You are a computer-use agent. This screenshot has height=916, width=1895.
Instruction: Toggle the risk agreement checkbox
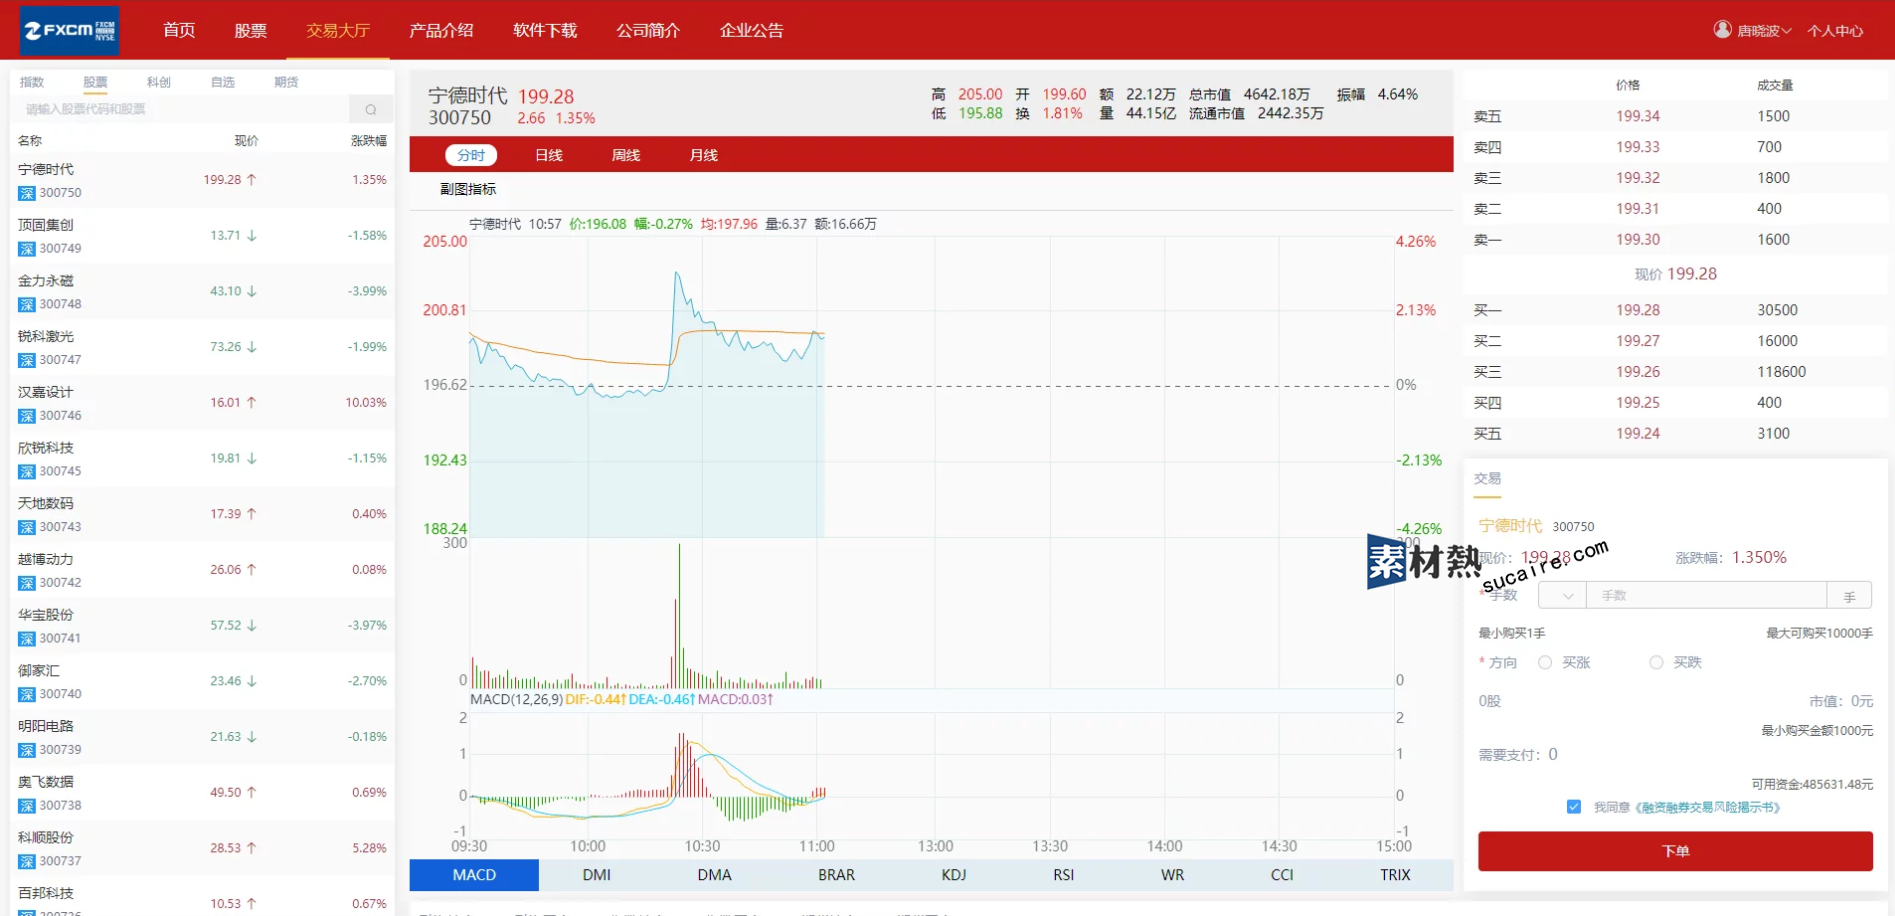point(1574,807)
